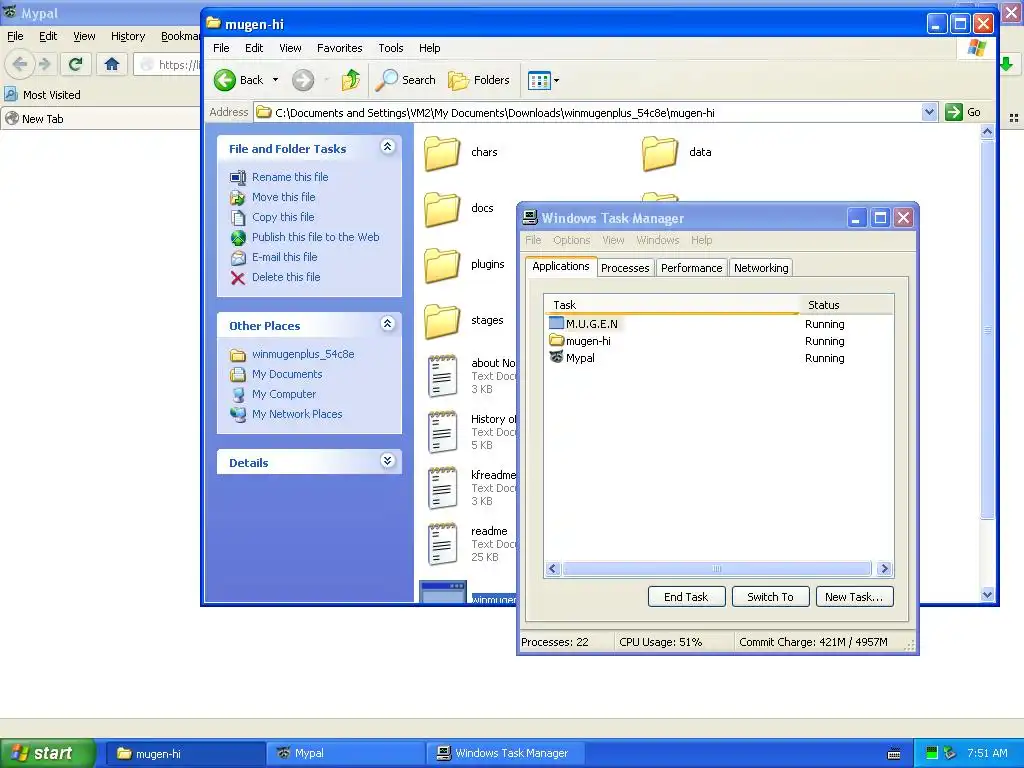
Task: Click the Mypal home button
Action: click(112, 64)
